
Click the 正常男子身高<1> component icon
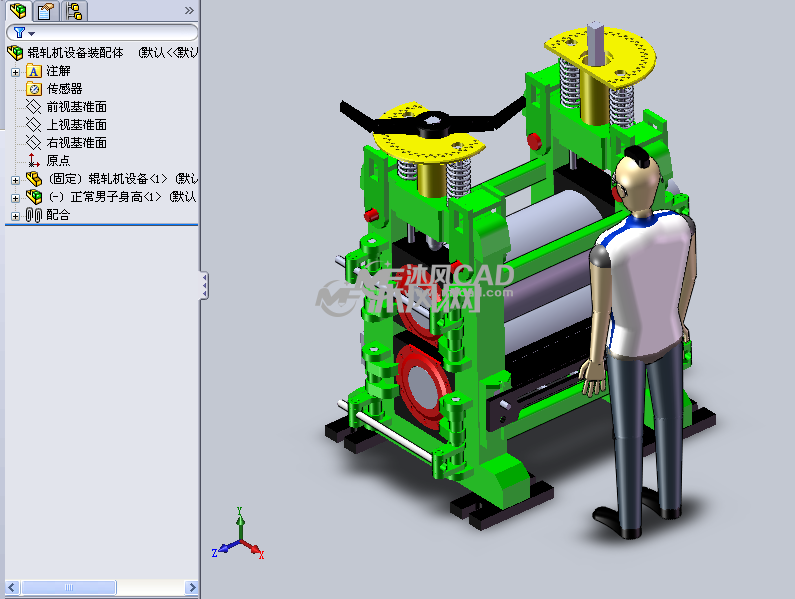tap(34, 197)
